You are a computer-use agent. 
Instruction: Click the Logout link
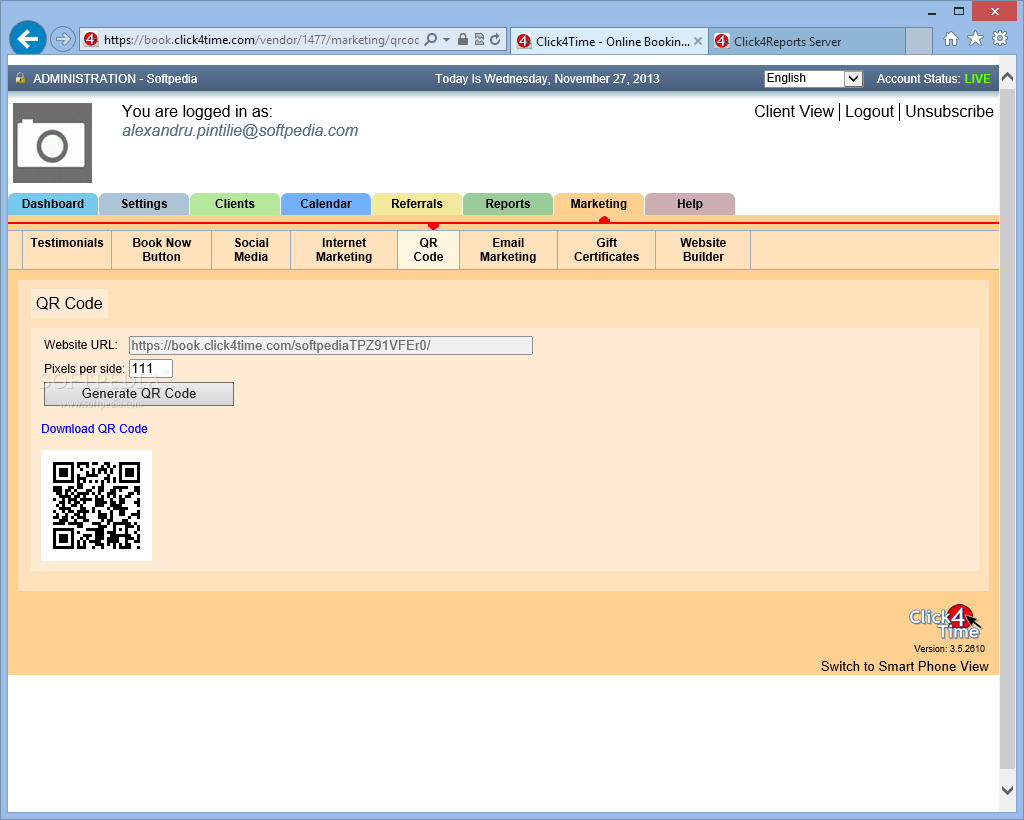[x=869, y=112]
